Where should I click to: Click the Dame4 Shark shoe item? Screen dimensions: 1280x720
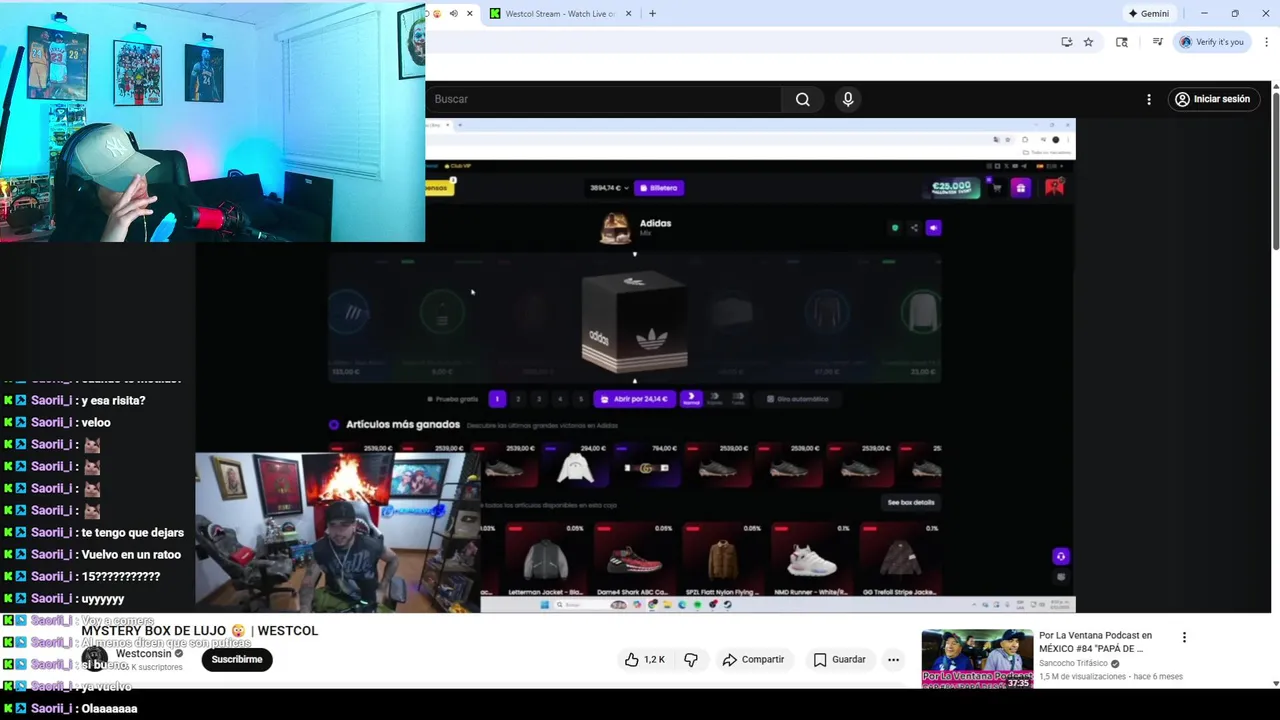[634, 562]
